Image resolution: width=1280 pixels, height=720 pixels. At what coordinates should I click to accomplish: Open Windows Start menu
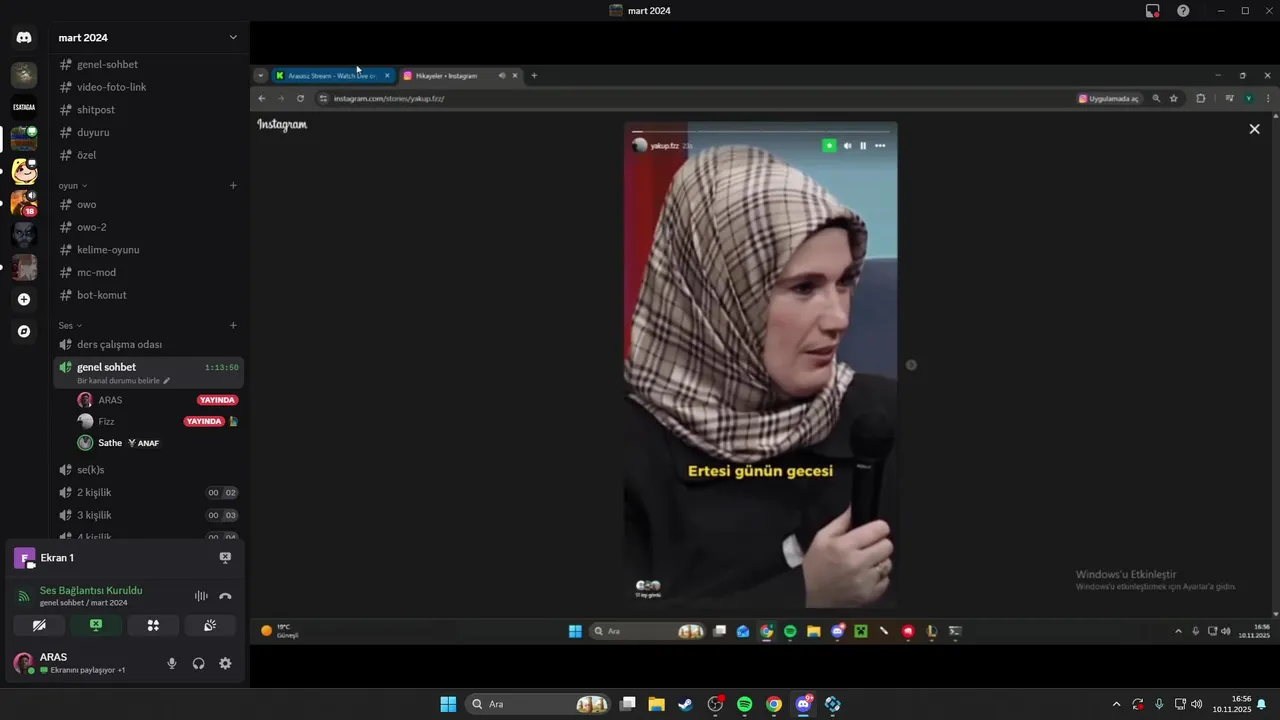(448, 704)
